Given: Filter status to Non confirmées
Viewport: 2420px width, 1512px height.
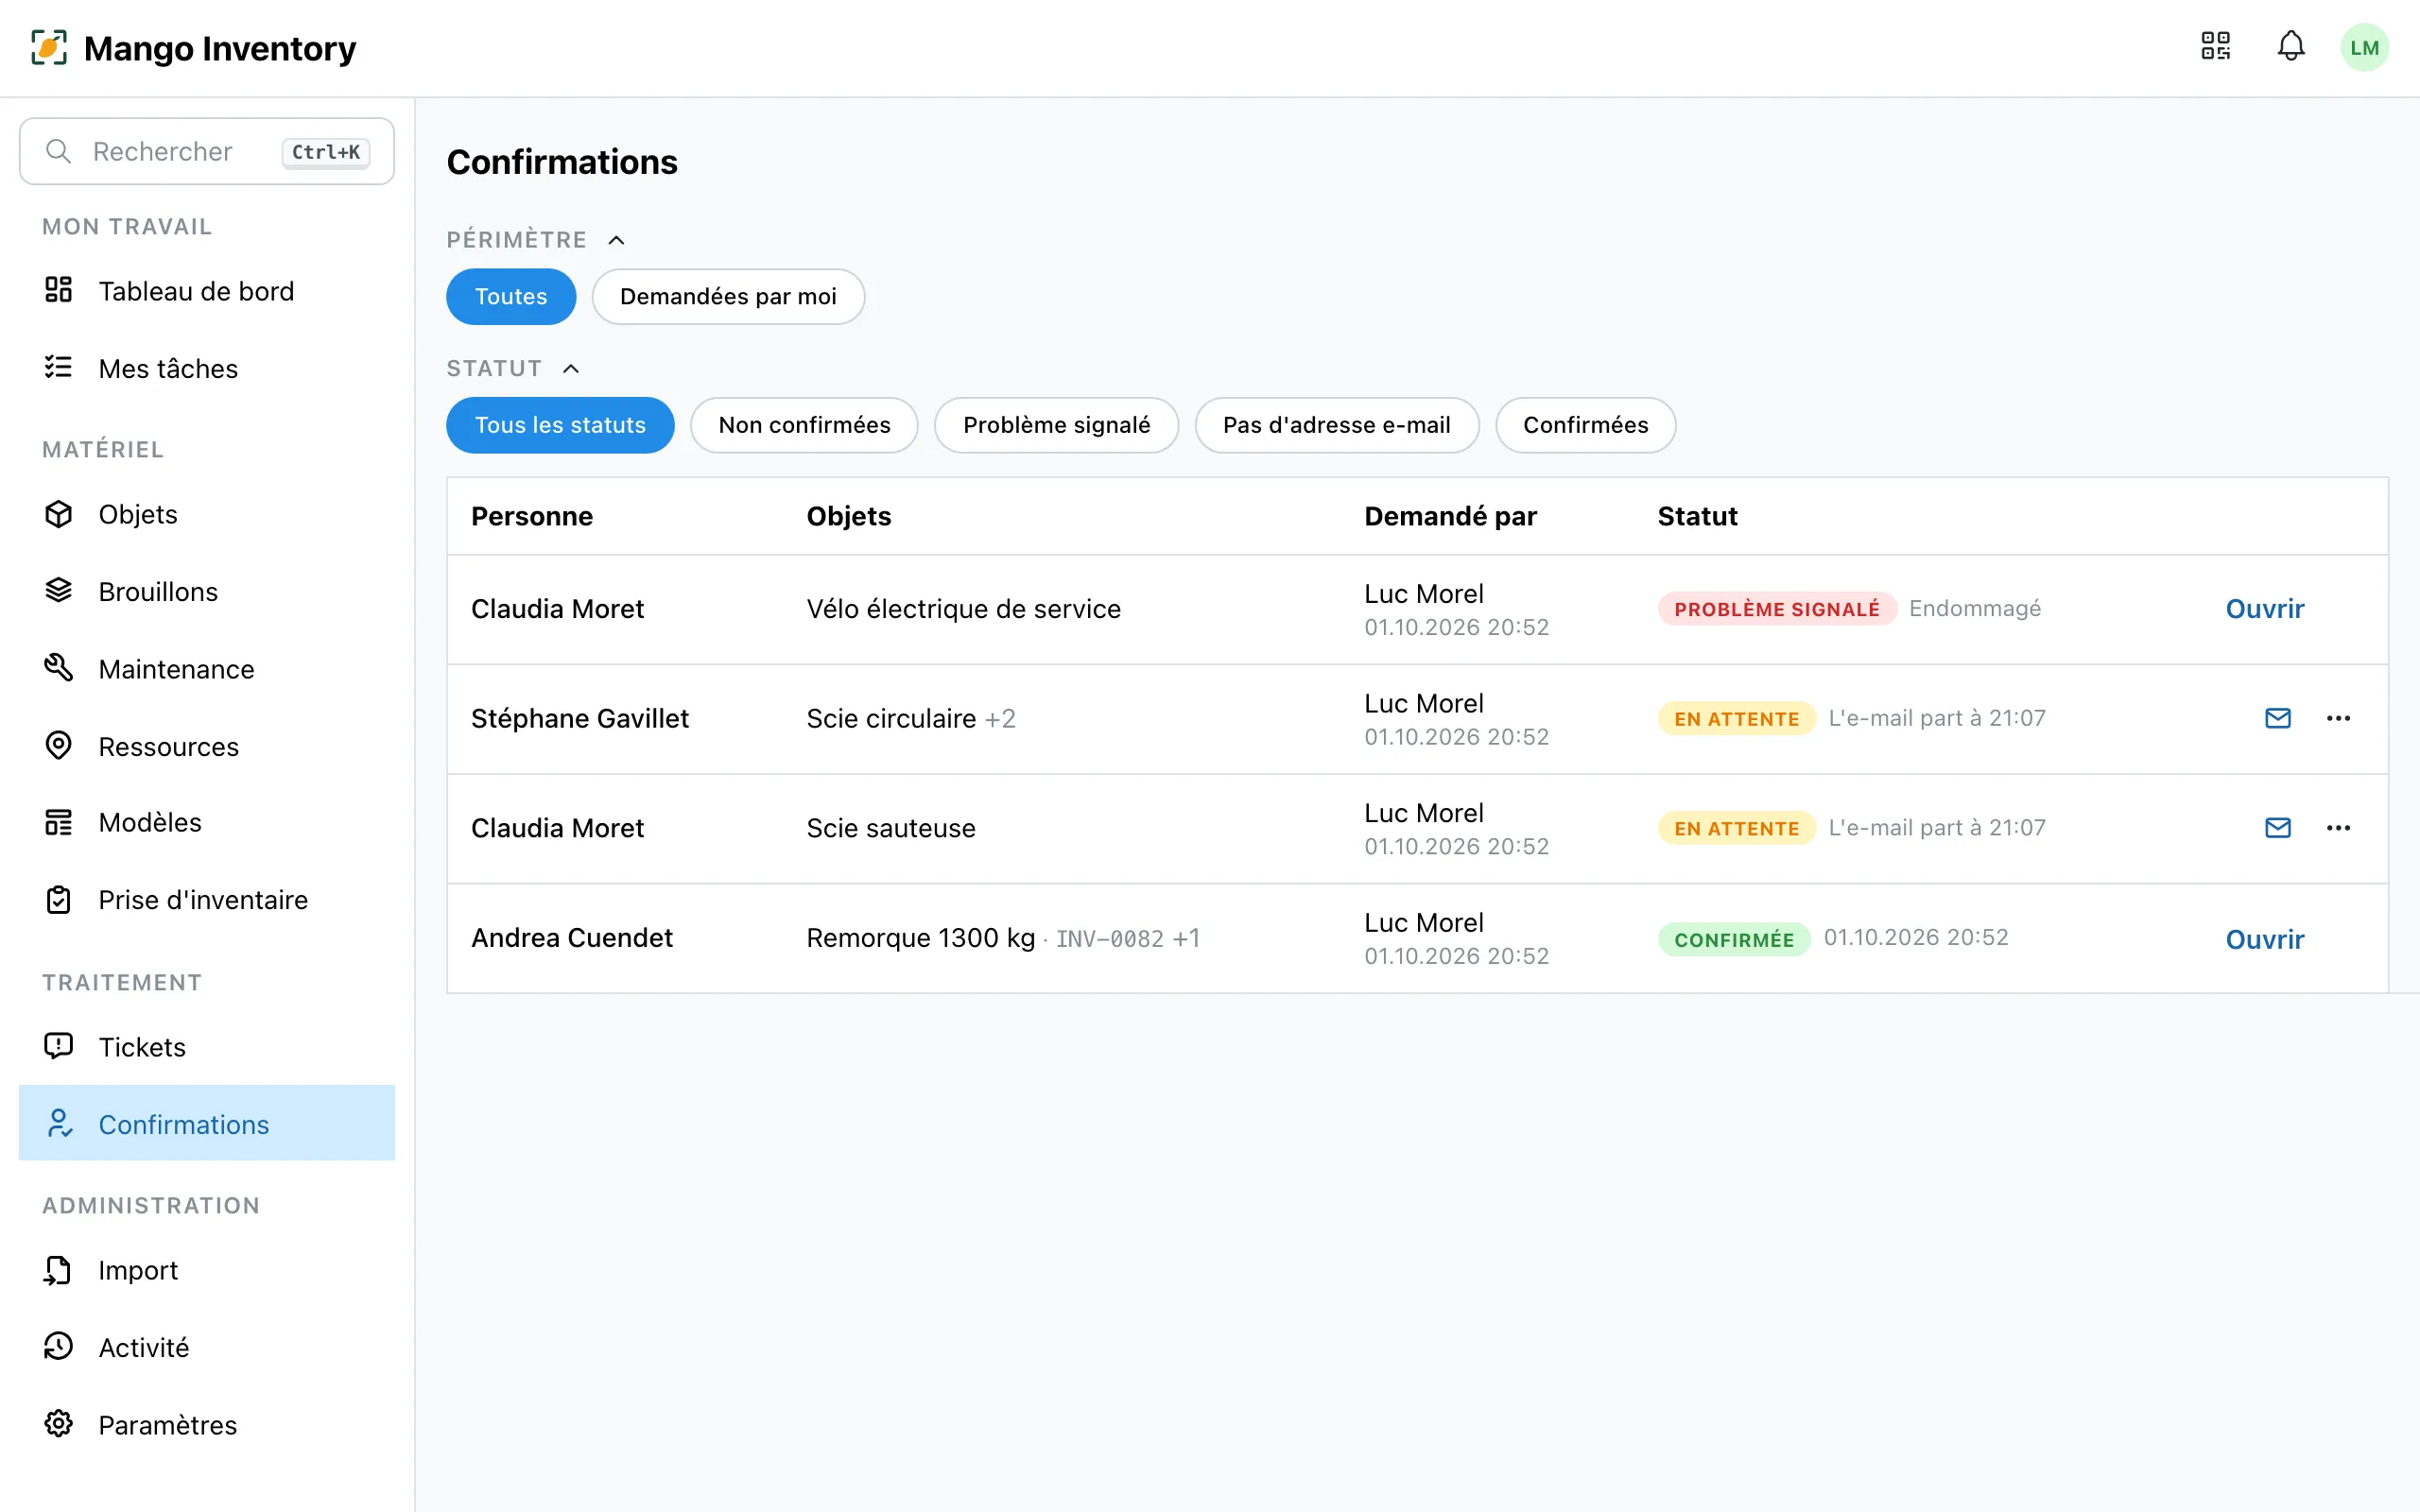Looking at the screenshot, I should tap(804, 425).
